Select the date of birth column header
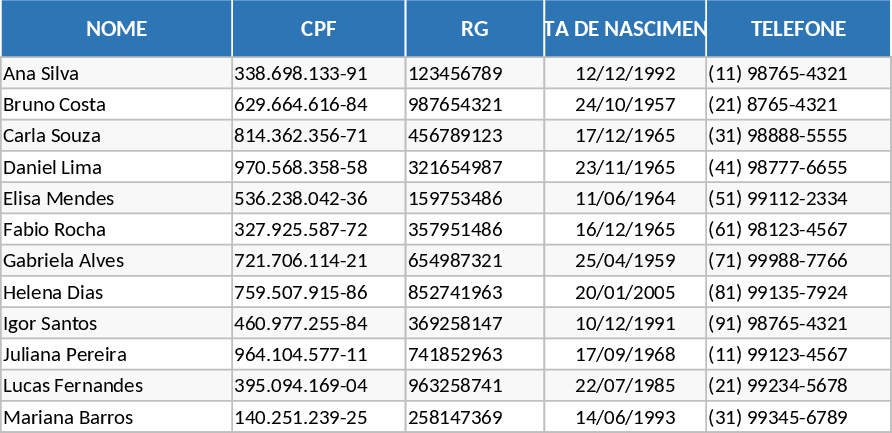The height and width of the screenshot is (433, 892). [625, 29]
